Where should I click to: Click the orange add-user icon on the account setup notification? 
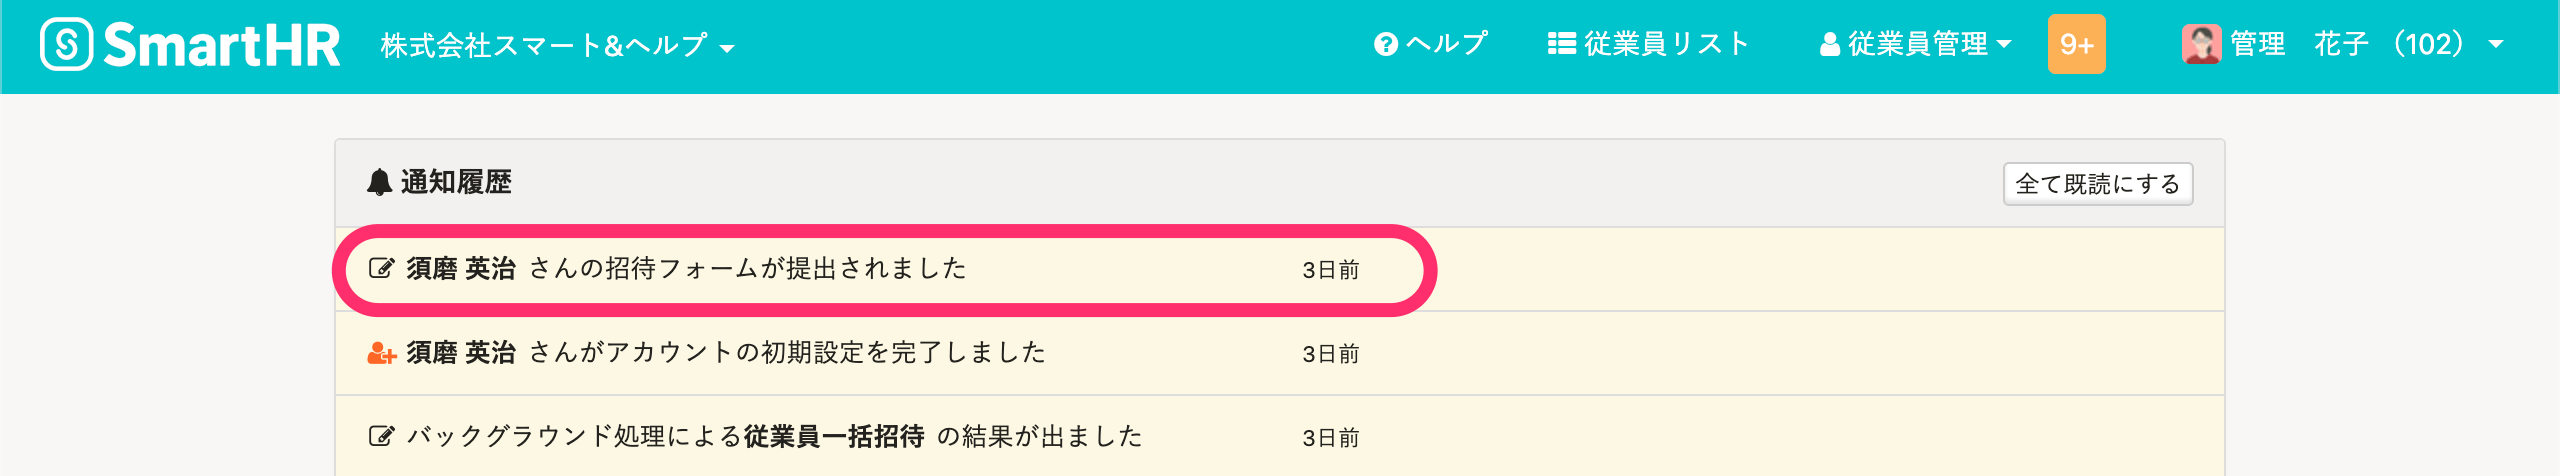381,353
